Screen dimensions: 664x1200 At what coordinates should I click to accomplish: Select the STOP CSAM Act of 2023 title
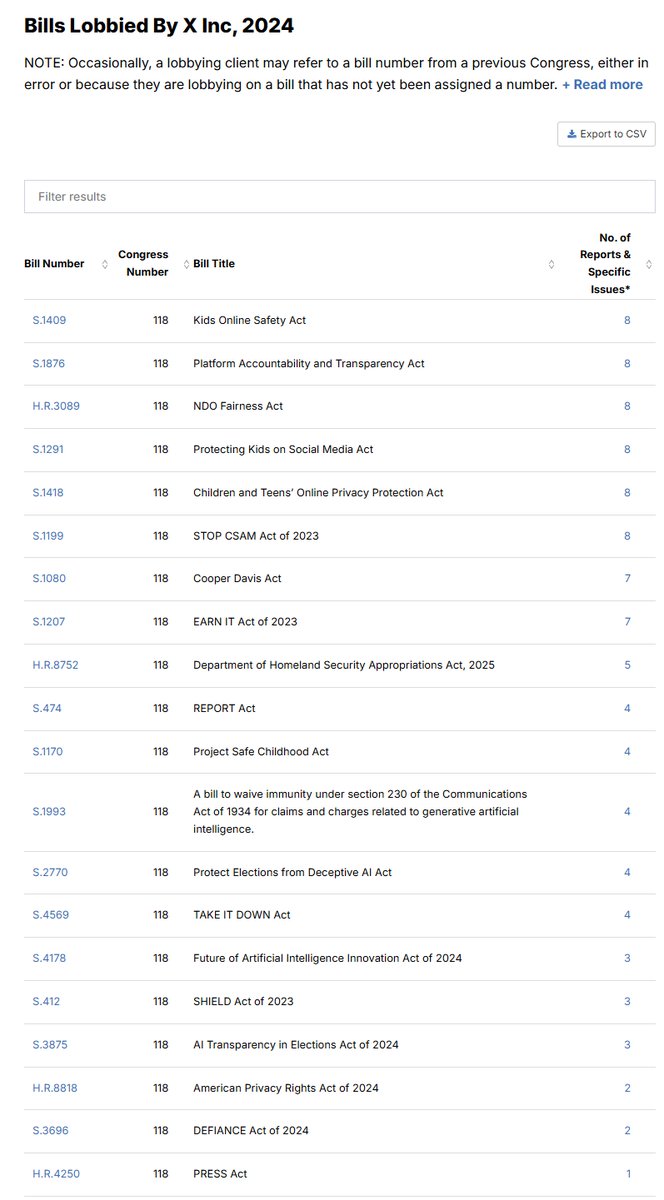[x=256, y=536]
